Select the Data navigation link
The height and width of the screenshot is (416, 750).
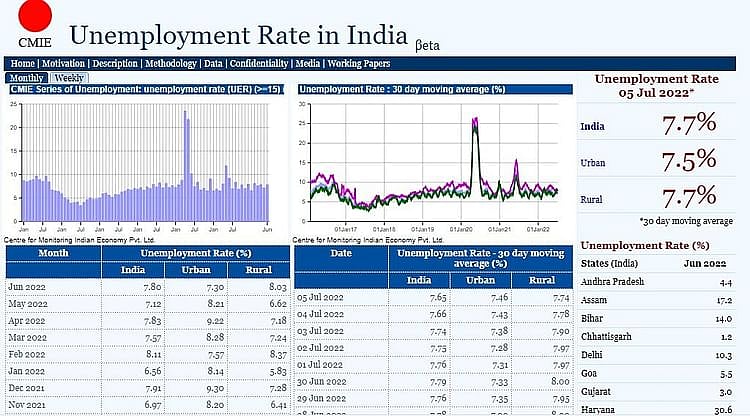pyautogui.click(x=213, y=64)
